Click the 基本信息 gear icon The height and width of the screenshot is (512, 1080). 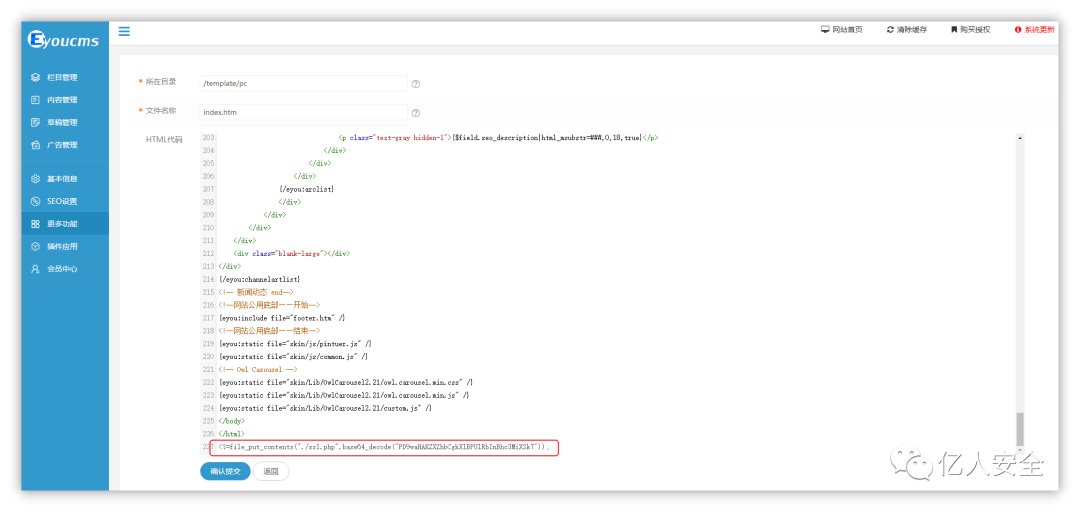tap(35, 179)
